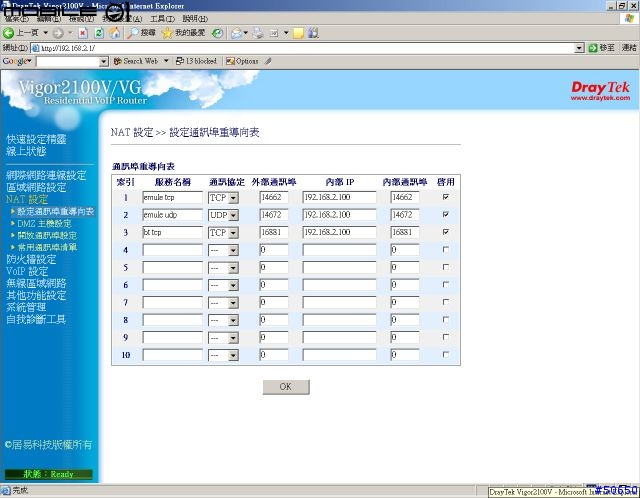
Task: Open the Google search box dropdown
Action: (x=104, y=61)
